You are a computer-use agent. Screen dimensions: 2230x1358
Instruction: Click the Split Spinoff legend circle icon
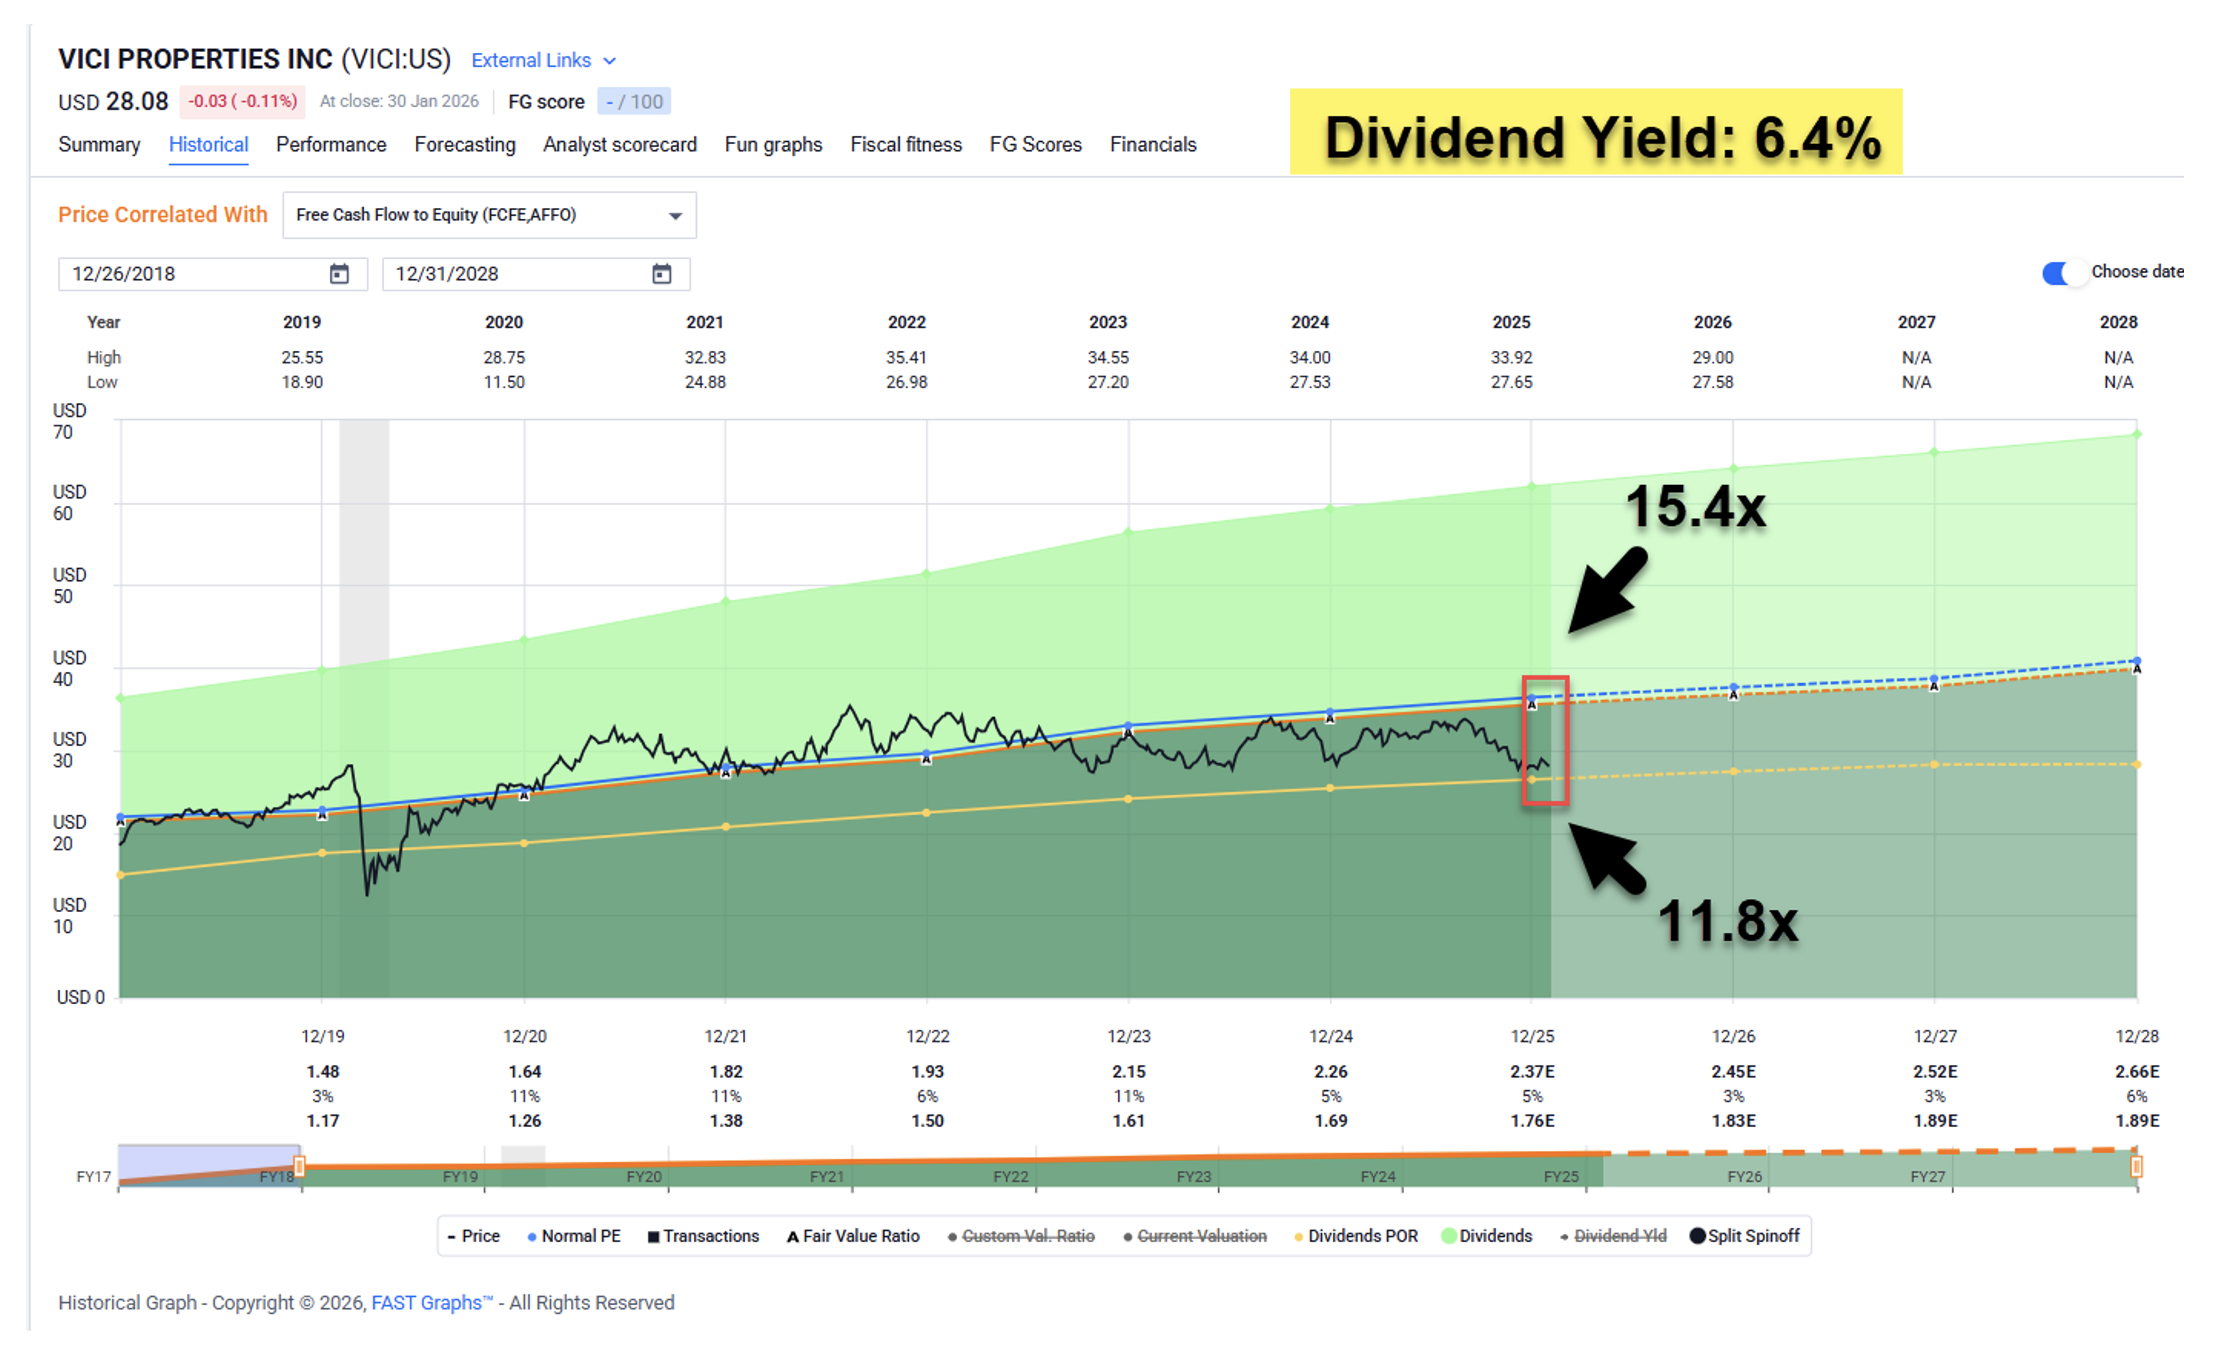point(1697,1236)
